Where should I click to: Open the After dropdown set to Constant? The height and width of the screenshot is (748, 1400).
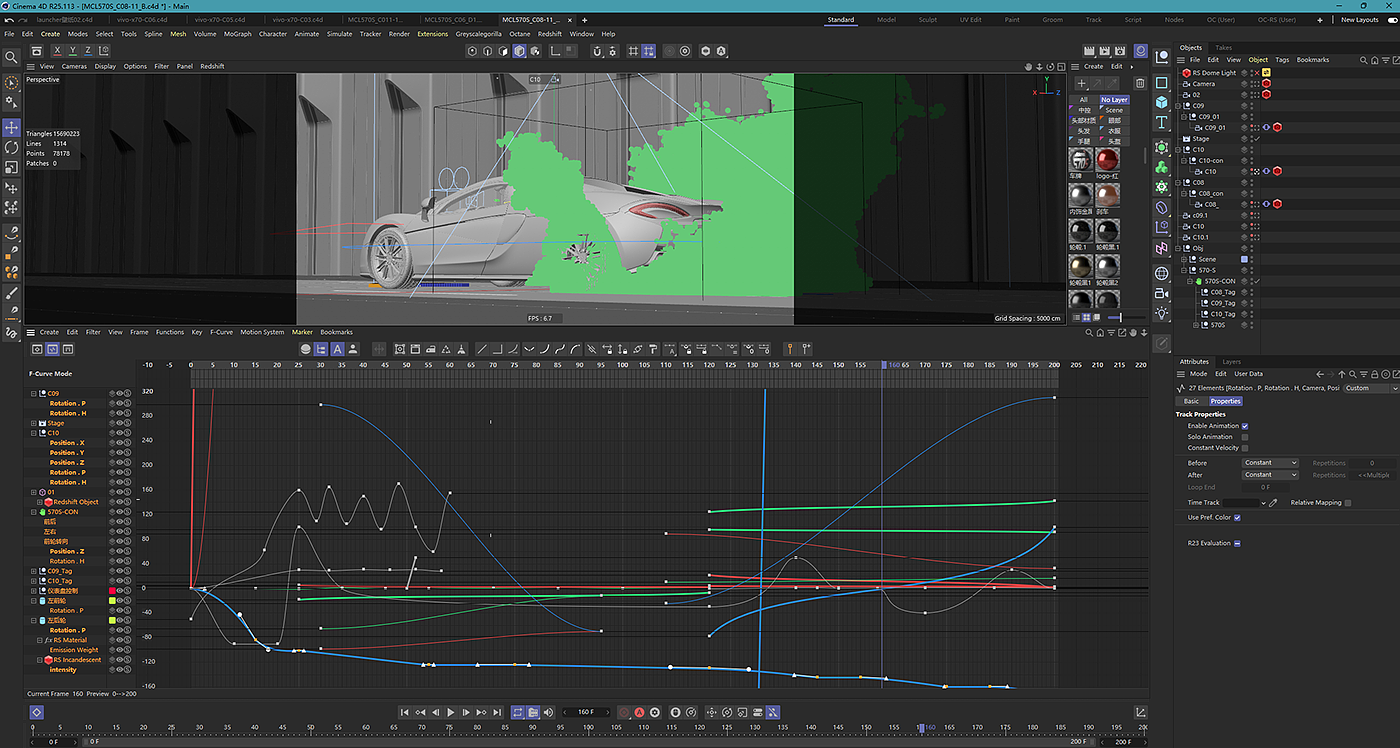point(1270,475)
